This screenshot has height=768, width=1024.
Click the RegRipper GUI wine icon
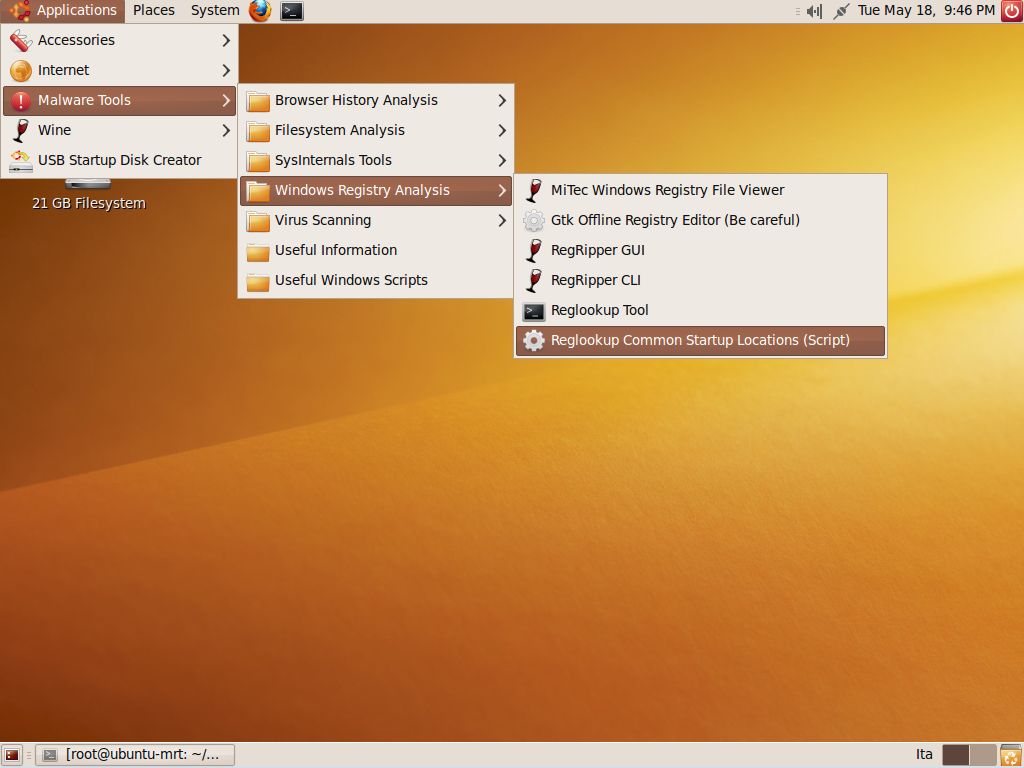[534, 251]
